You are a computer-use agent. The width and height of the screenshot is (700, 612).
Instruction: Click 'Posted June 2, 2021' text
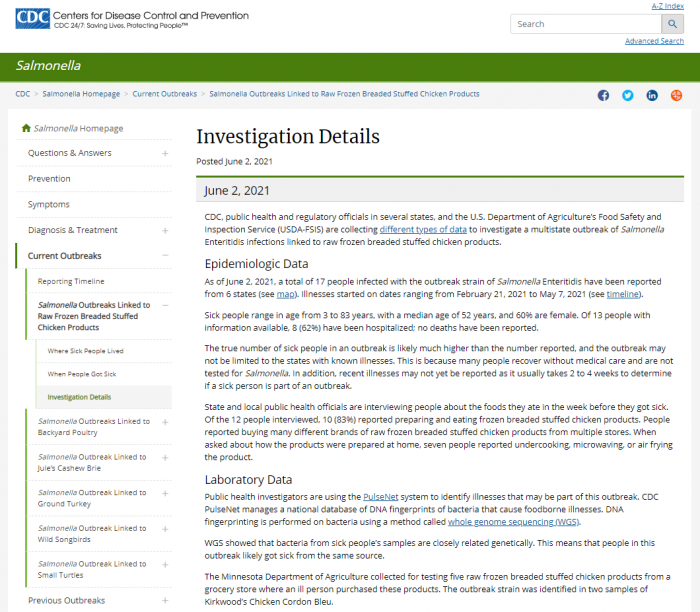point(234,162)
